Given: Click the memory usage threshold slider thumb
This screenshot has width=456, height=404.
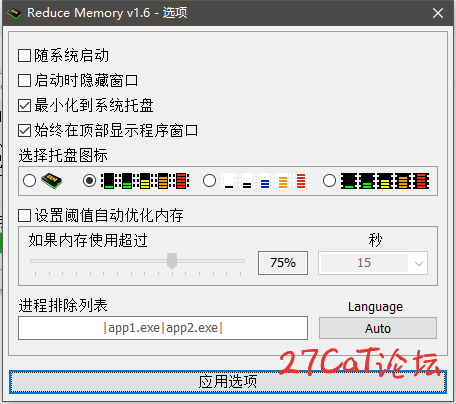Looking at the screenshot, I should [x=172, y=261].
